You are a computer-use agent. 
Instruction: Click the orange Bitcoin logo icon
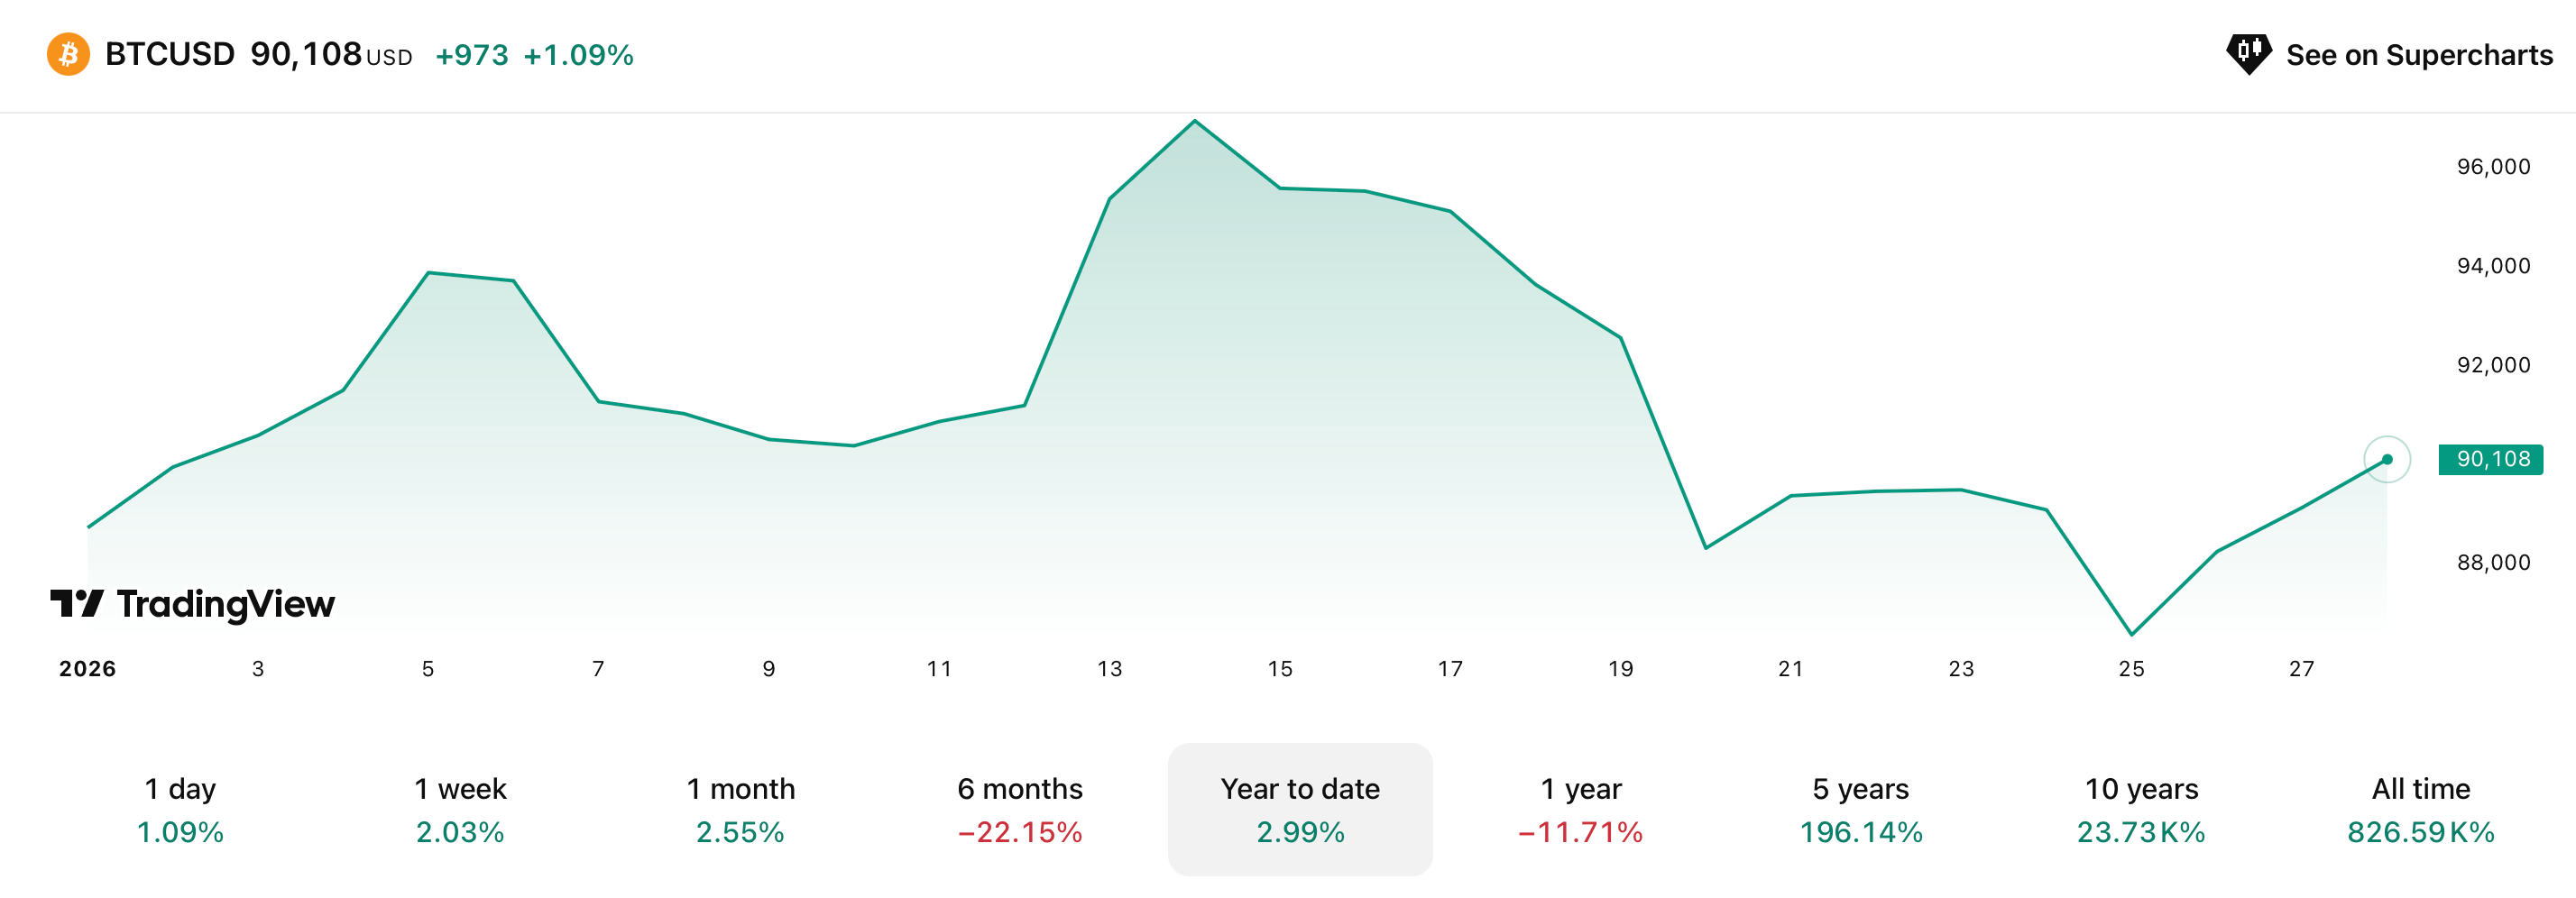point(68,54)
